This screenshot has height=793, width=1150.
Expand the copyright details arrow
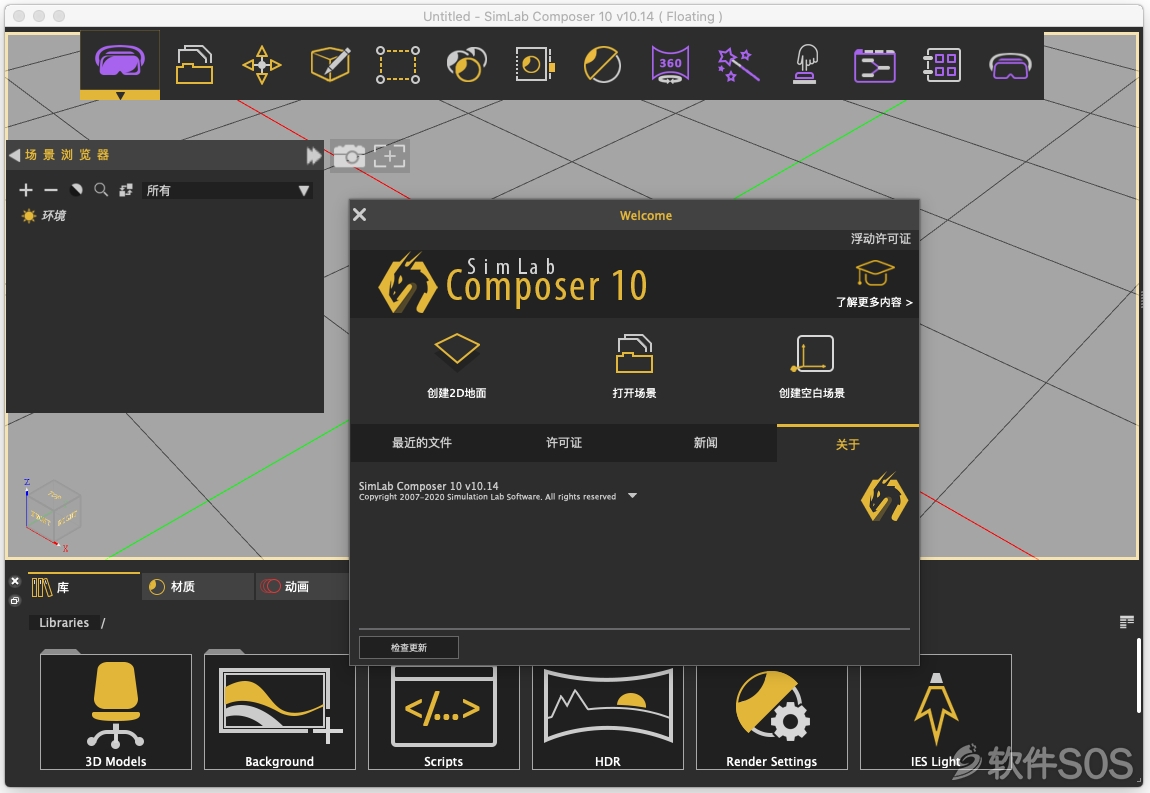pos(632,496)
